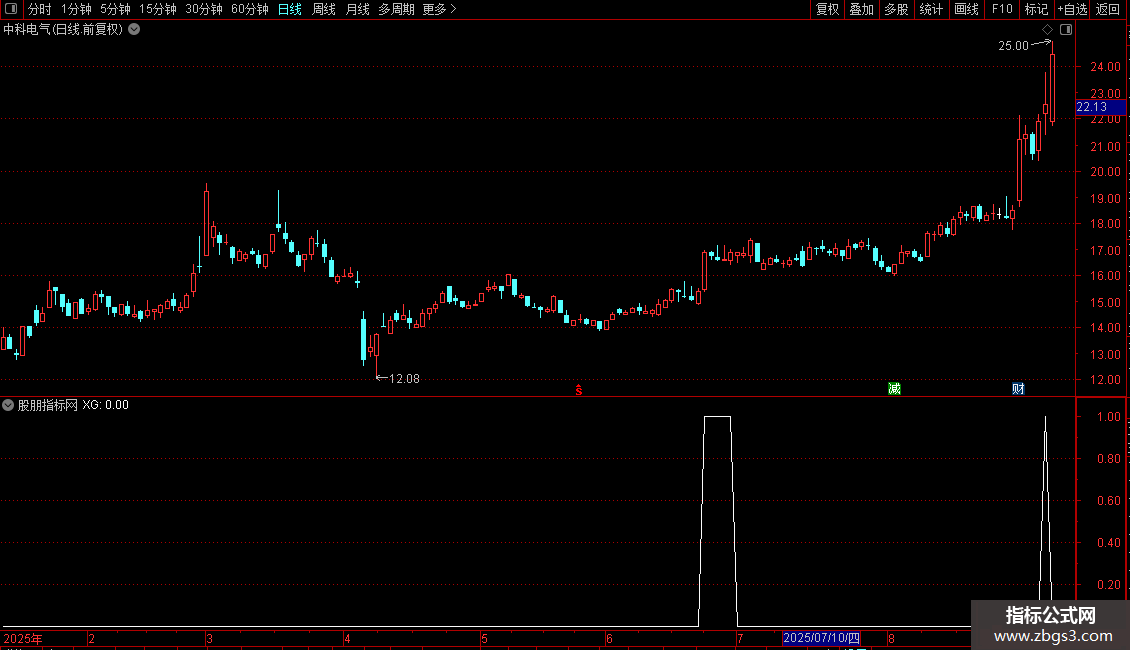Image resolution: width=1130 pixels, height=650 pixels.
Task: Toggle the side panel icon at top-left
Action: pyautogui.click(x=11, y=9)
